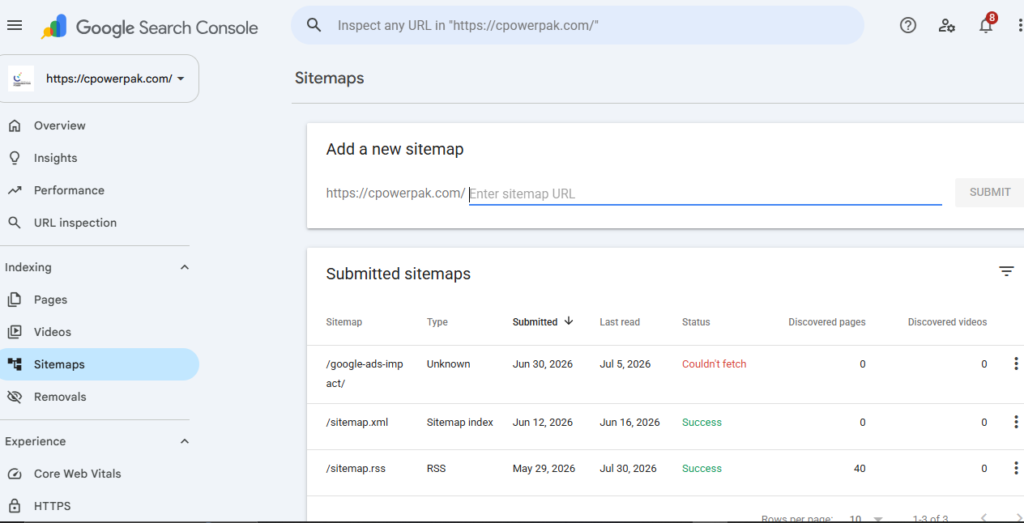This screenshot has width=1024, height=523.
Task: Click the Sitemap index type cell
Action: click(x=460, y=422)
